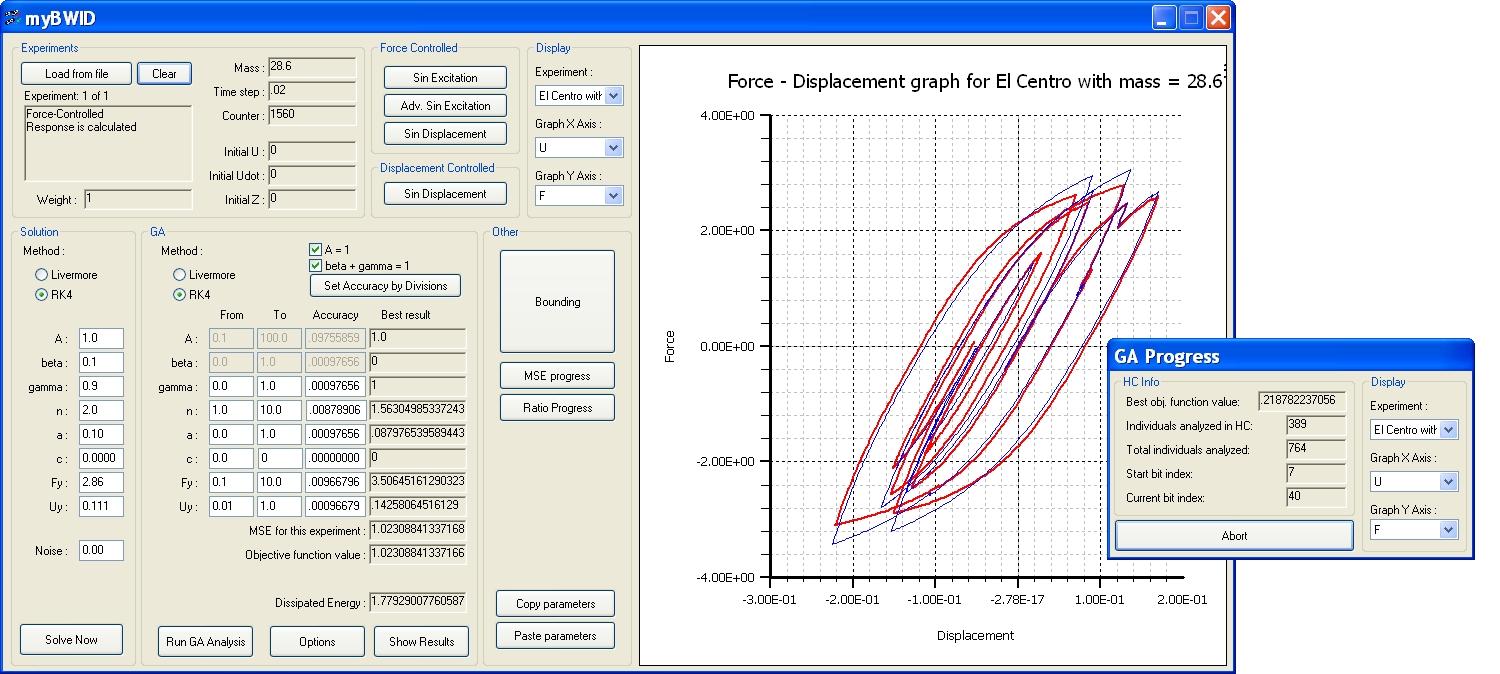Click the Bounding button
Viewport: 1500px width, 674px height.
[x=557, y=302]
